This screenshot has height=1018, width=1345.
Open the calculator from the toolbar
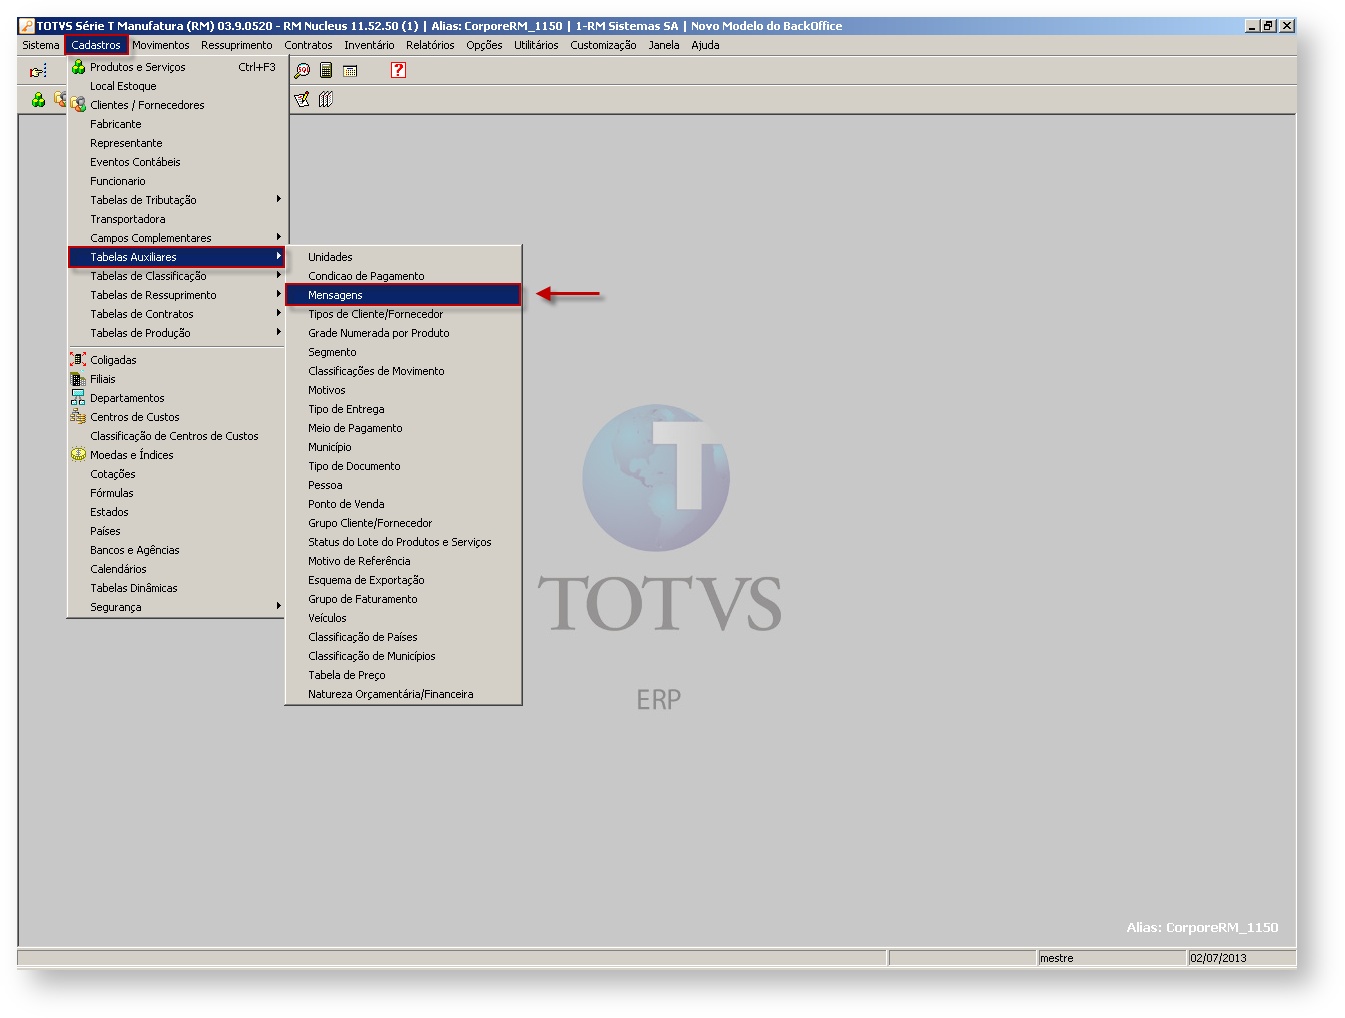coord(326,71)
